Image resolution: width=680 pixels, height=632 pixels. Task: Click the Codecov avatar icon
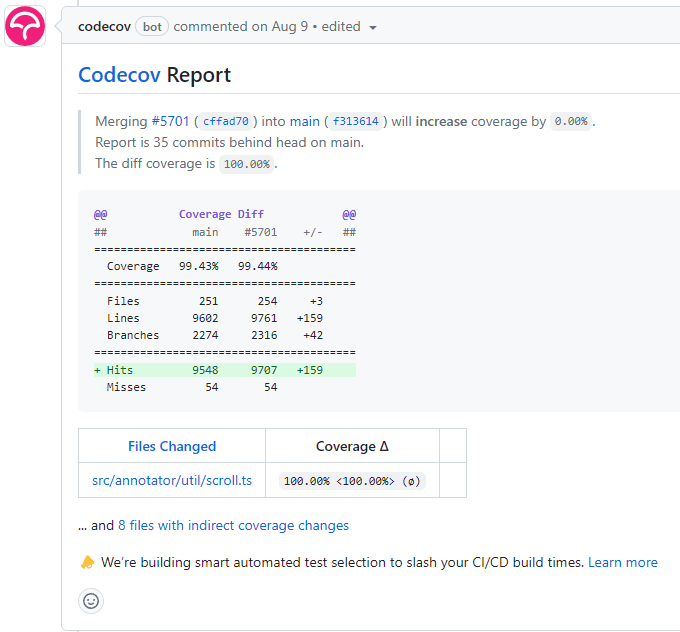(x=25, y=26)
